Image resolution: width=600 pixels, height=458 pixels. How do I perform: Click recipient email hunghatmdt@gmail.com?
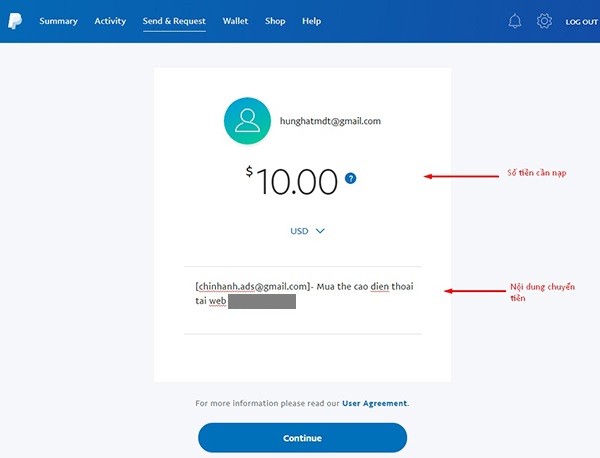[x=330, y=121]
